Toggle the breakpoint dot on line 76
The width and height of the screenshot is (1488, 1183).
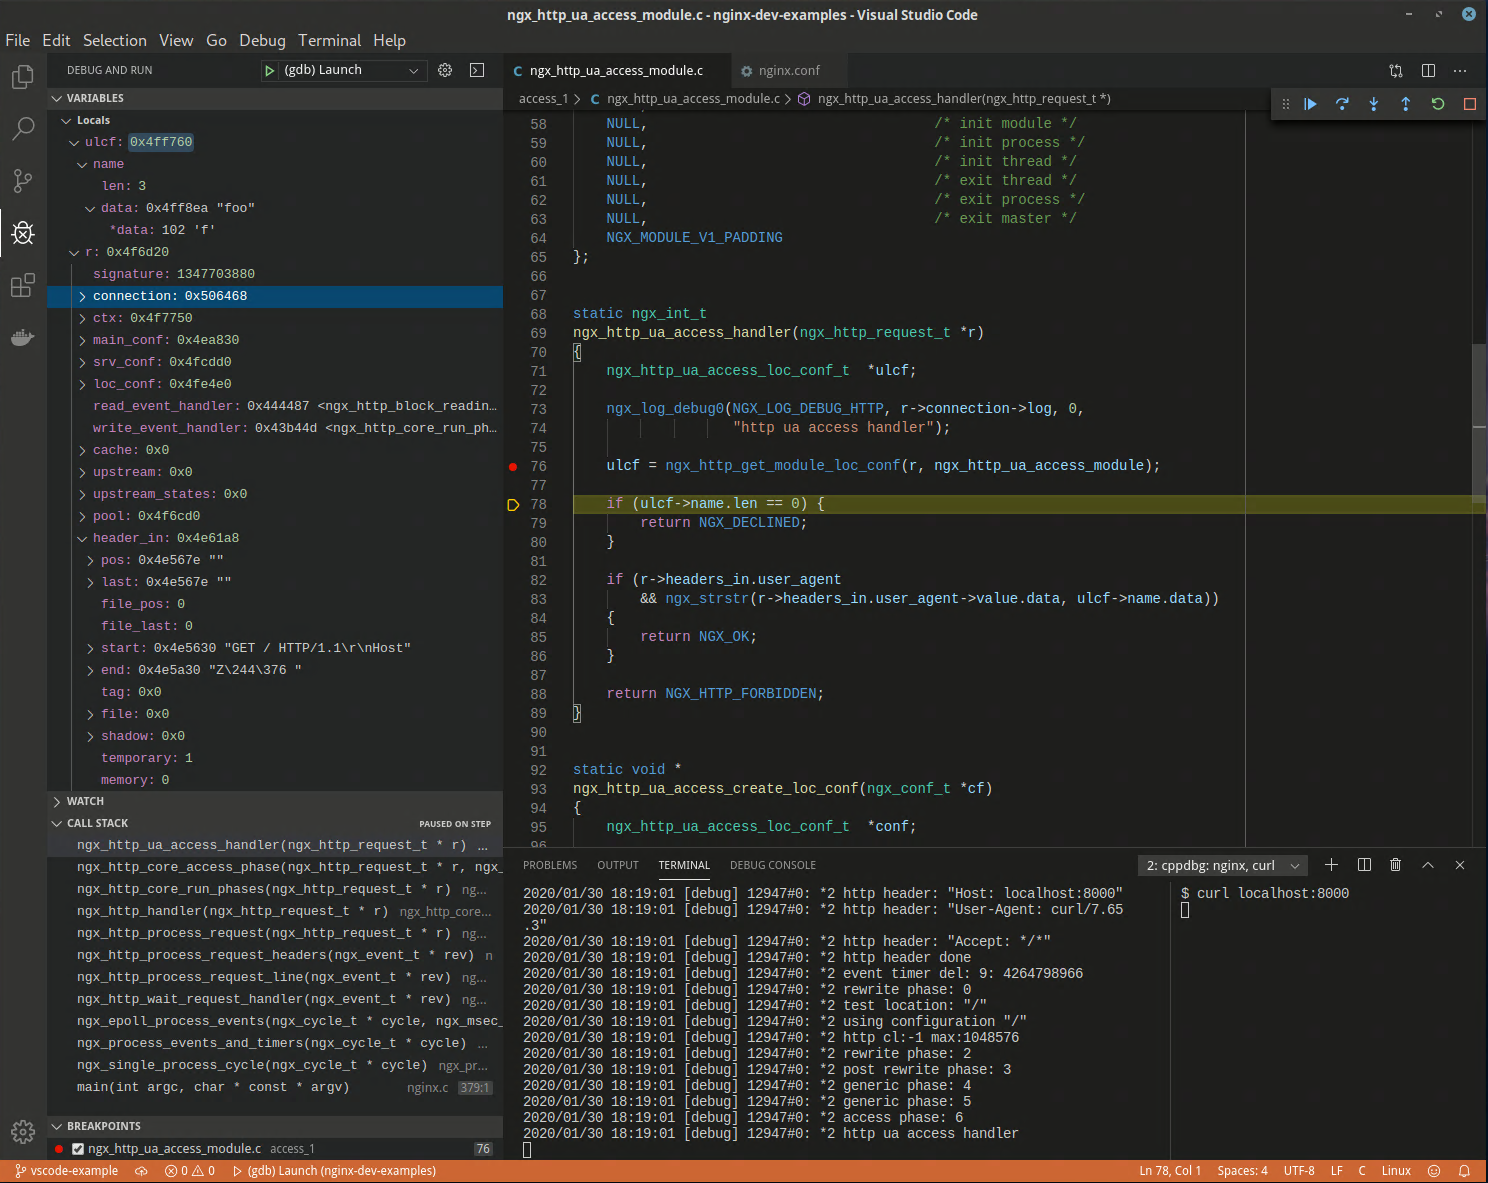click(513, 466)
